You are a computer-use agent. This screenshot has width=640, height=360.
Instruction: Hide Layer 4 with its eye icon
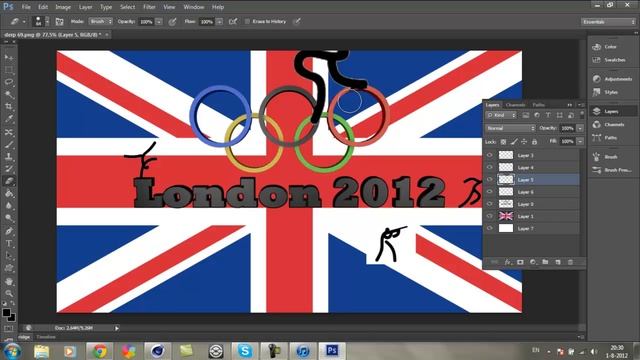pos(489,167)
